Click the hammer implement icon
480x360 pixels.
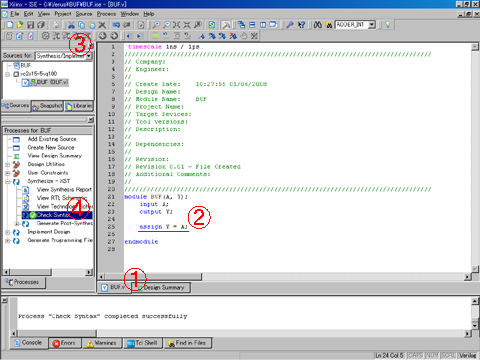coord(226,25)
